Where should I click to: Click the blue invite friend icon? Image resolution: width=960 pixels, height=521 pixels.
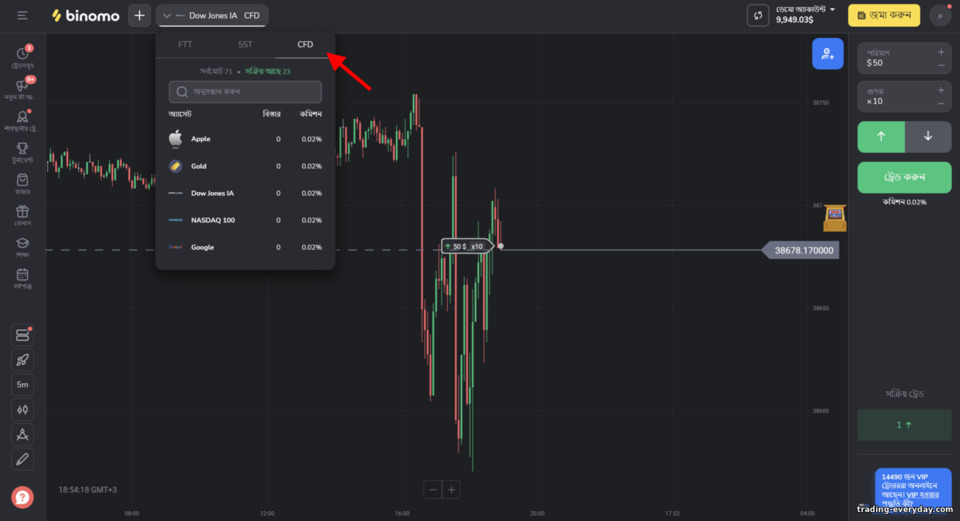pos(828,54)
